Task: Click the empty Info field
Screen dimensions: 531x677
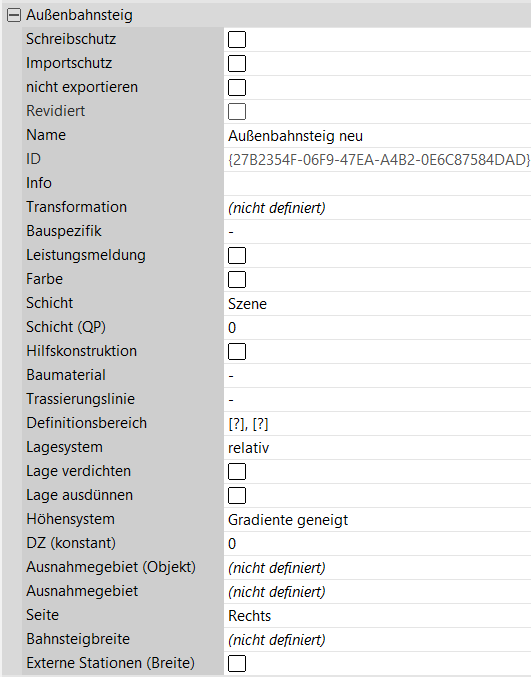Action: tap(377, 183)
